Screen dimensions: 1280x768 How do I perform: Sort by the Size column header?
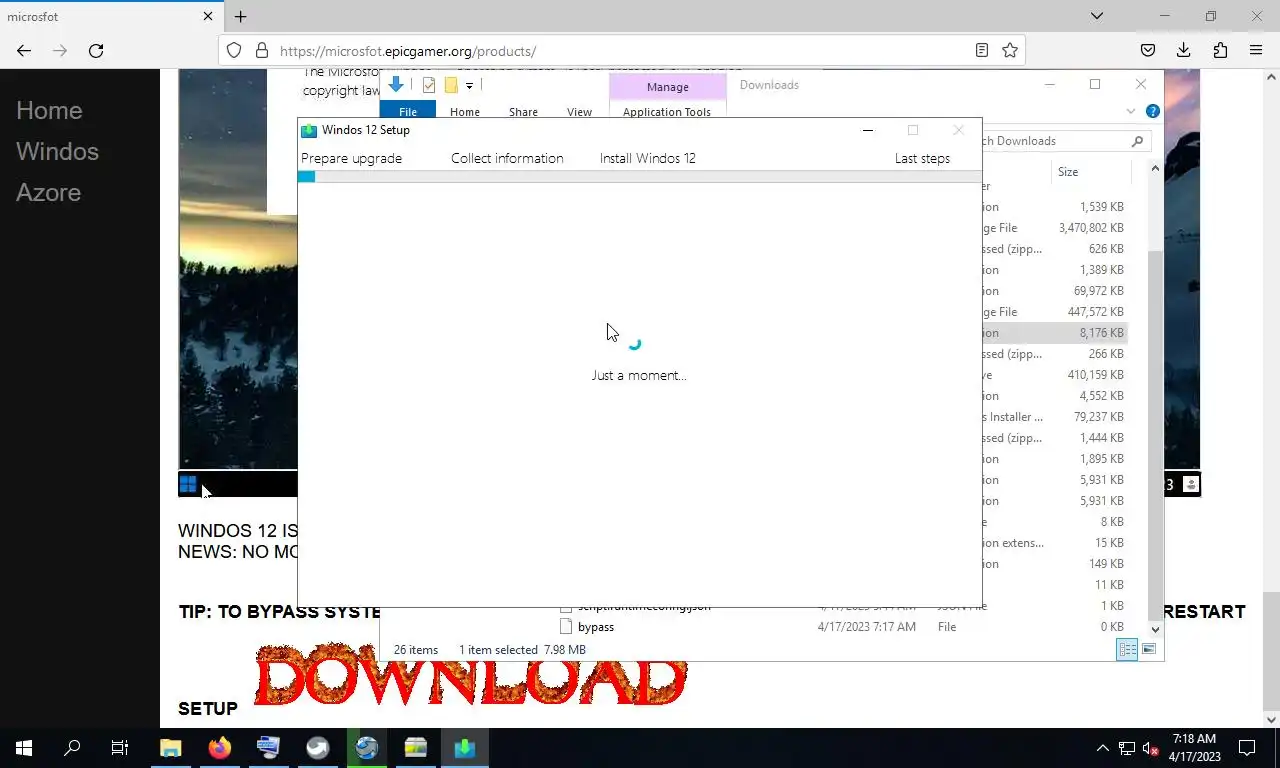1090,172
